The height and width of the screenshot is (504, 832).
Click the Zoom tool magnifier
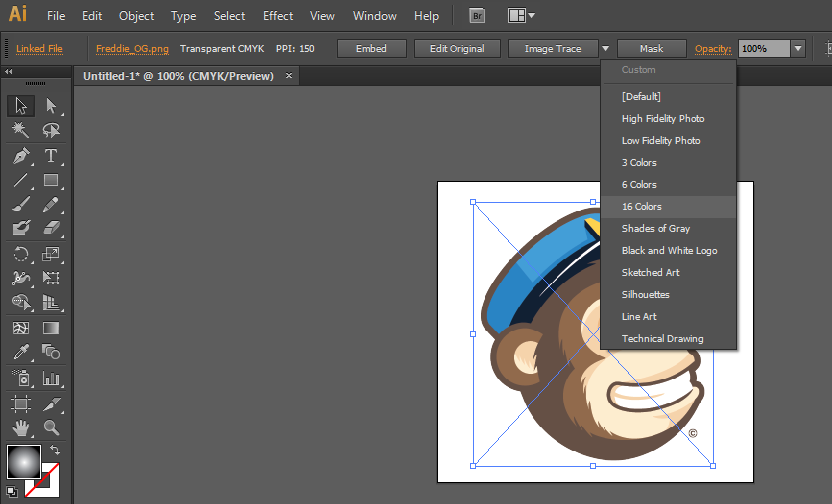pos(51,428)
